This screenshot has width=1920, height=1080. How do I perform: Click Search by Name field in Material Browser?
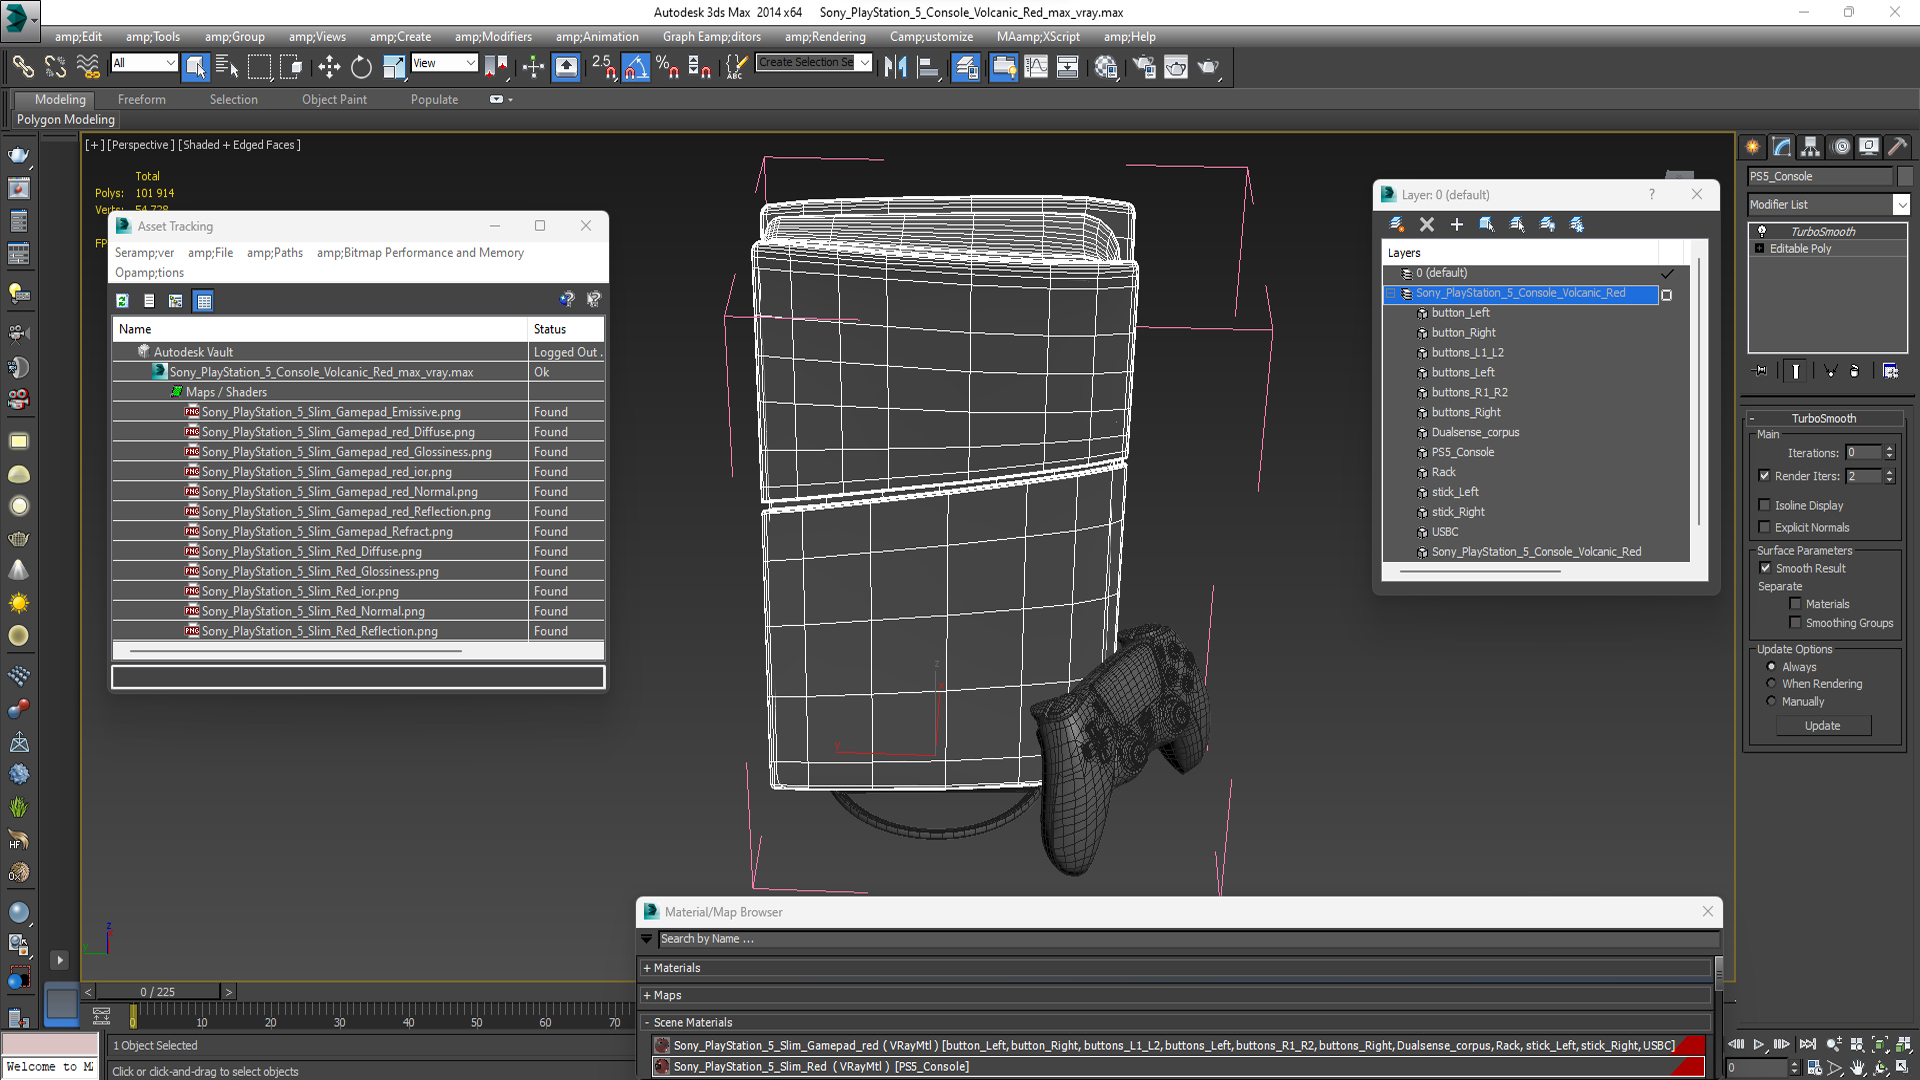[x=1188, y=939]
